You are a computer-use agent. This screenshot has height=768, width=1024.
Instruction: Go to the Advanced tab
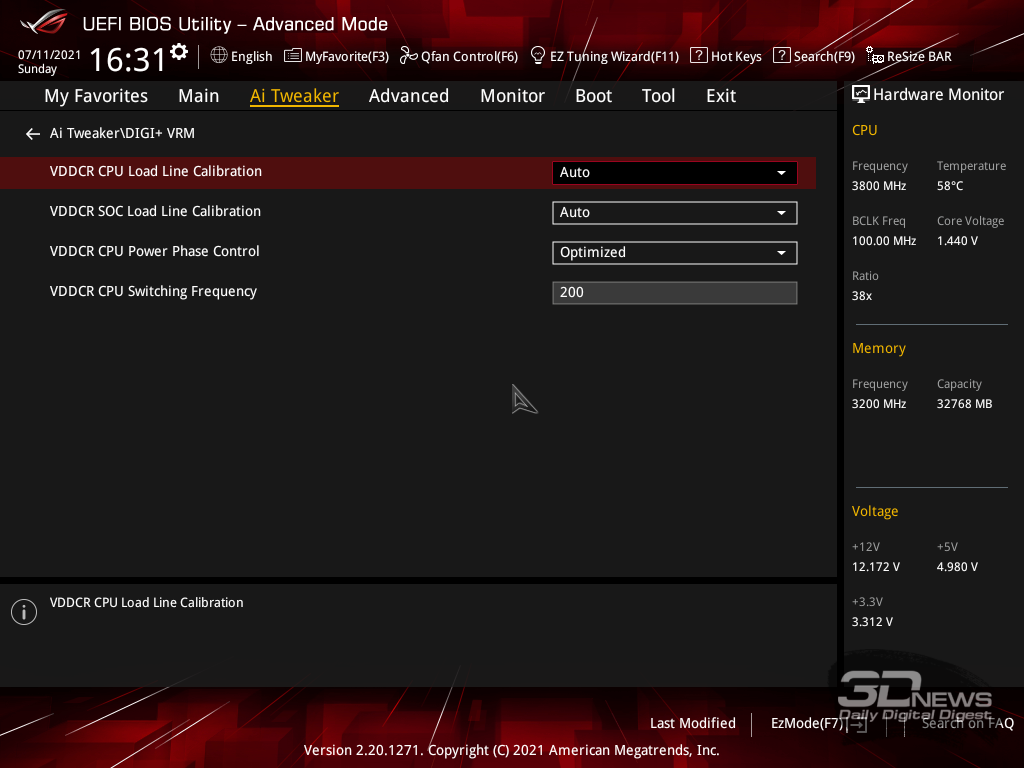click(x=409, y=96)
